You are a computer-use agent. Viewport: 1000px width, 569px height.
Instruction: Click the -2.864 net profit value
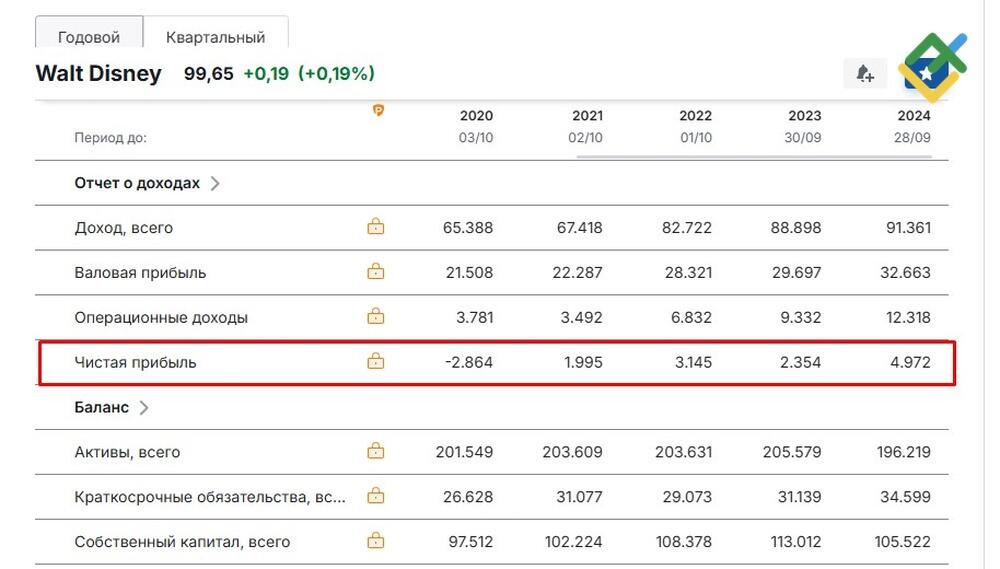point(469,362)
